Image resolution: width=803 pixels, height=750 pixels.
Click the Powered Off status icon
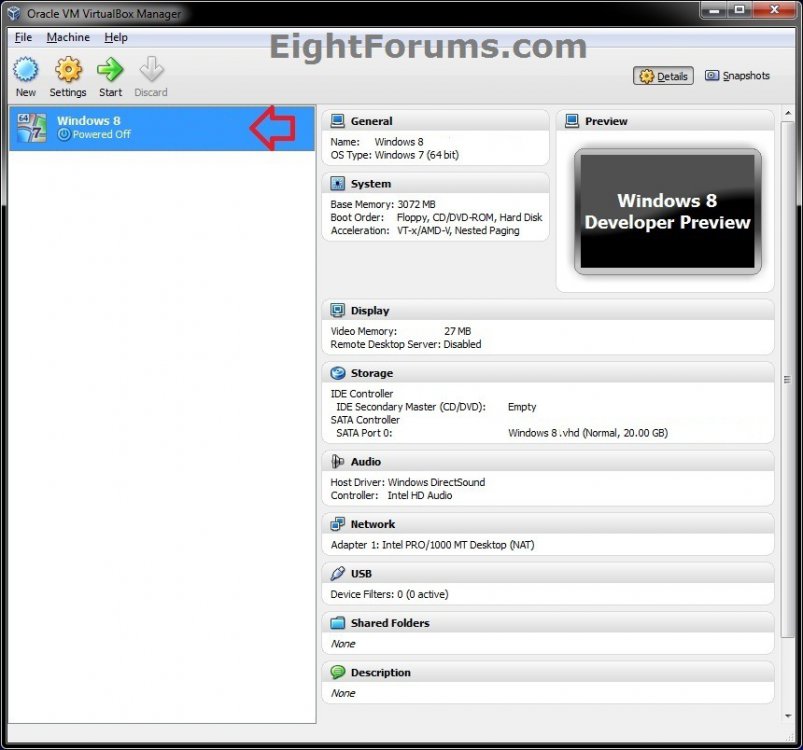(64, 135)
